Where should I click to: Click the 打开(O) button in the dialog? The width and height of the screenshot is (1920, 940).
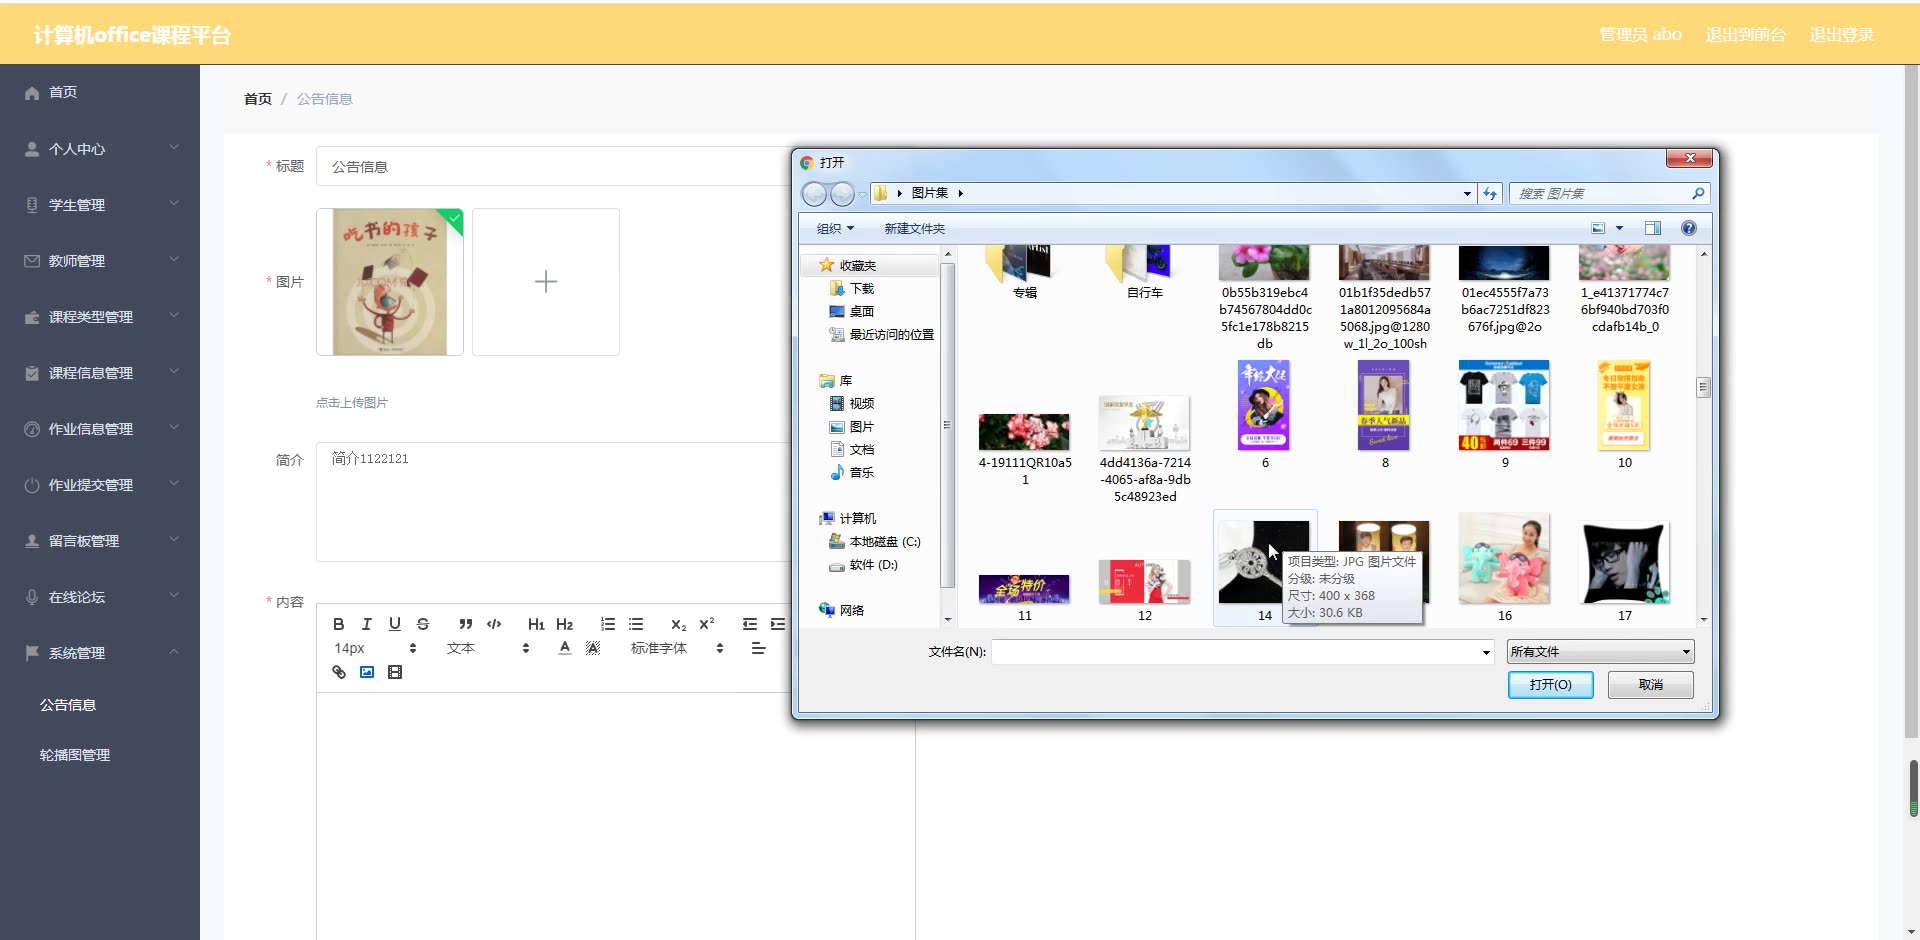(1550, 684)
